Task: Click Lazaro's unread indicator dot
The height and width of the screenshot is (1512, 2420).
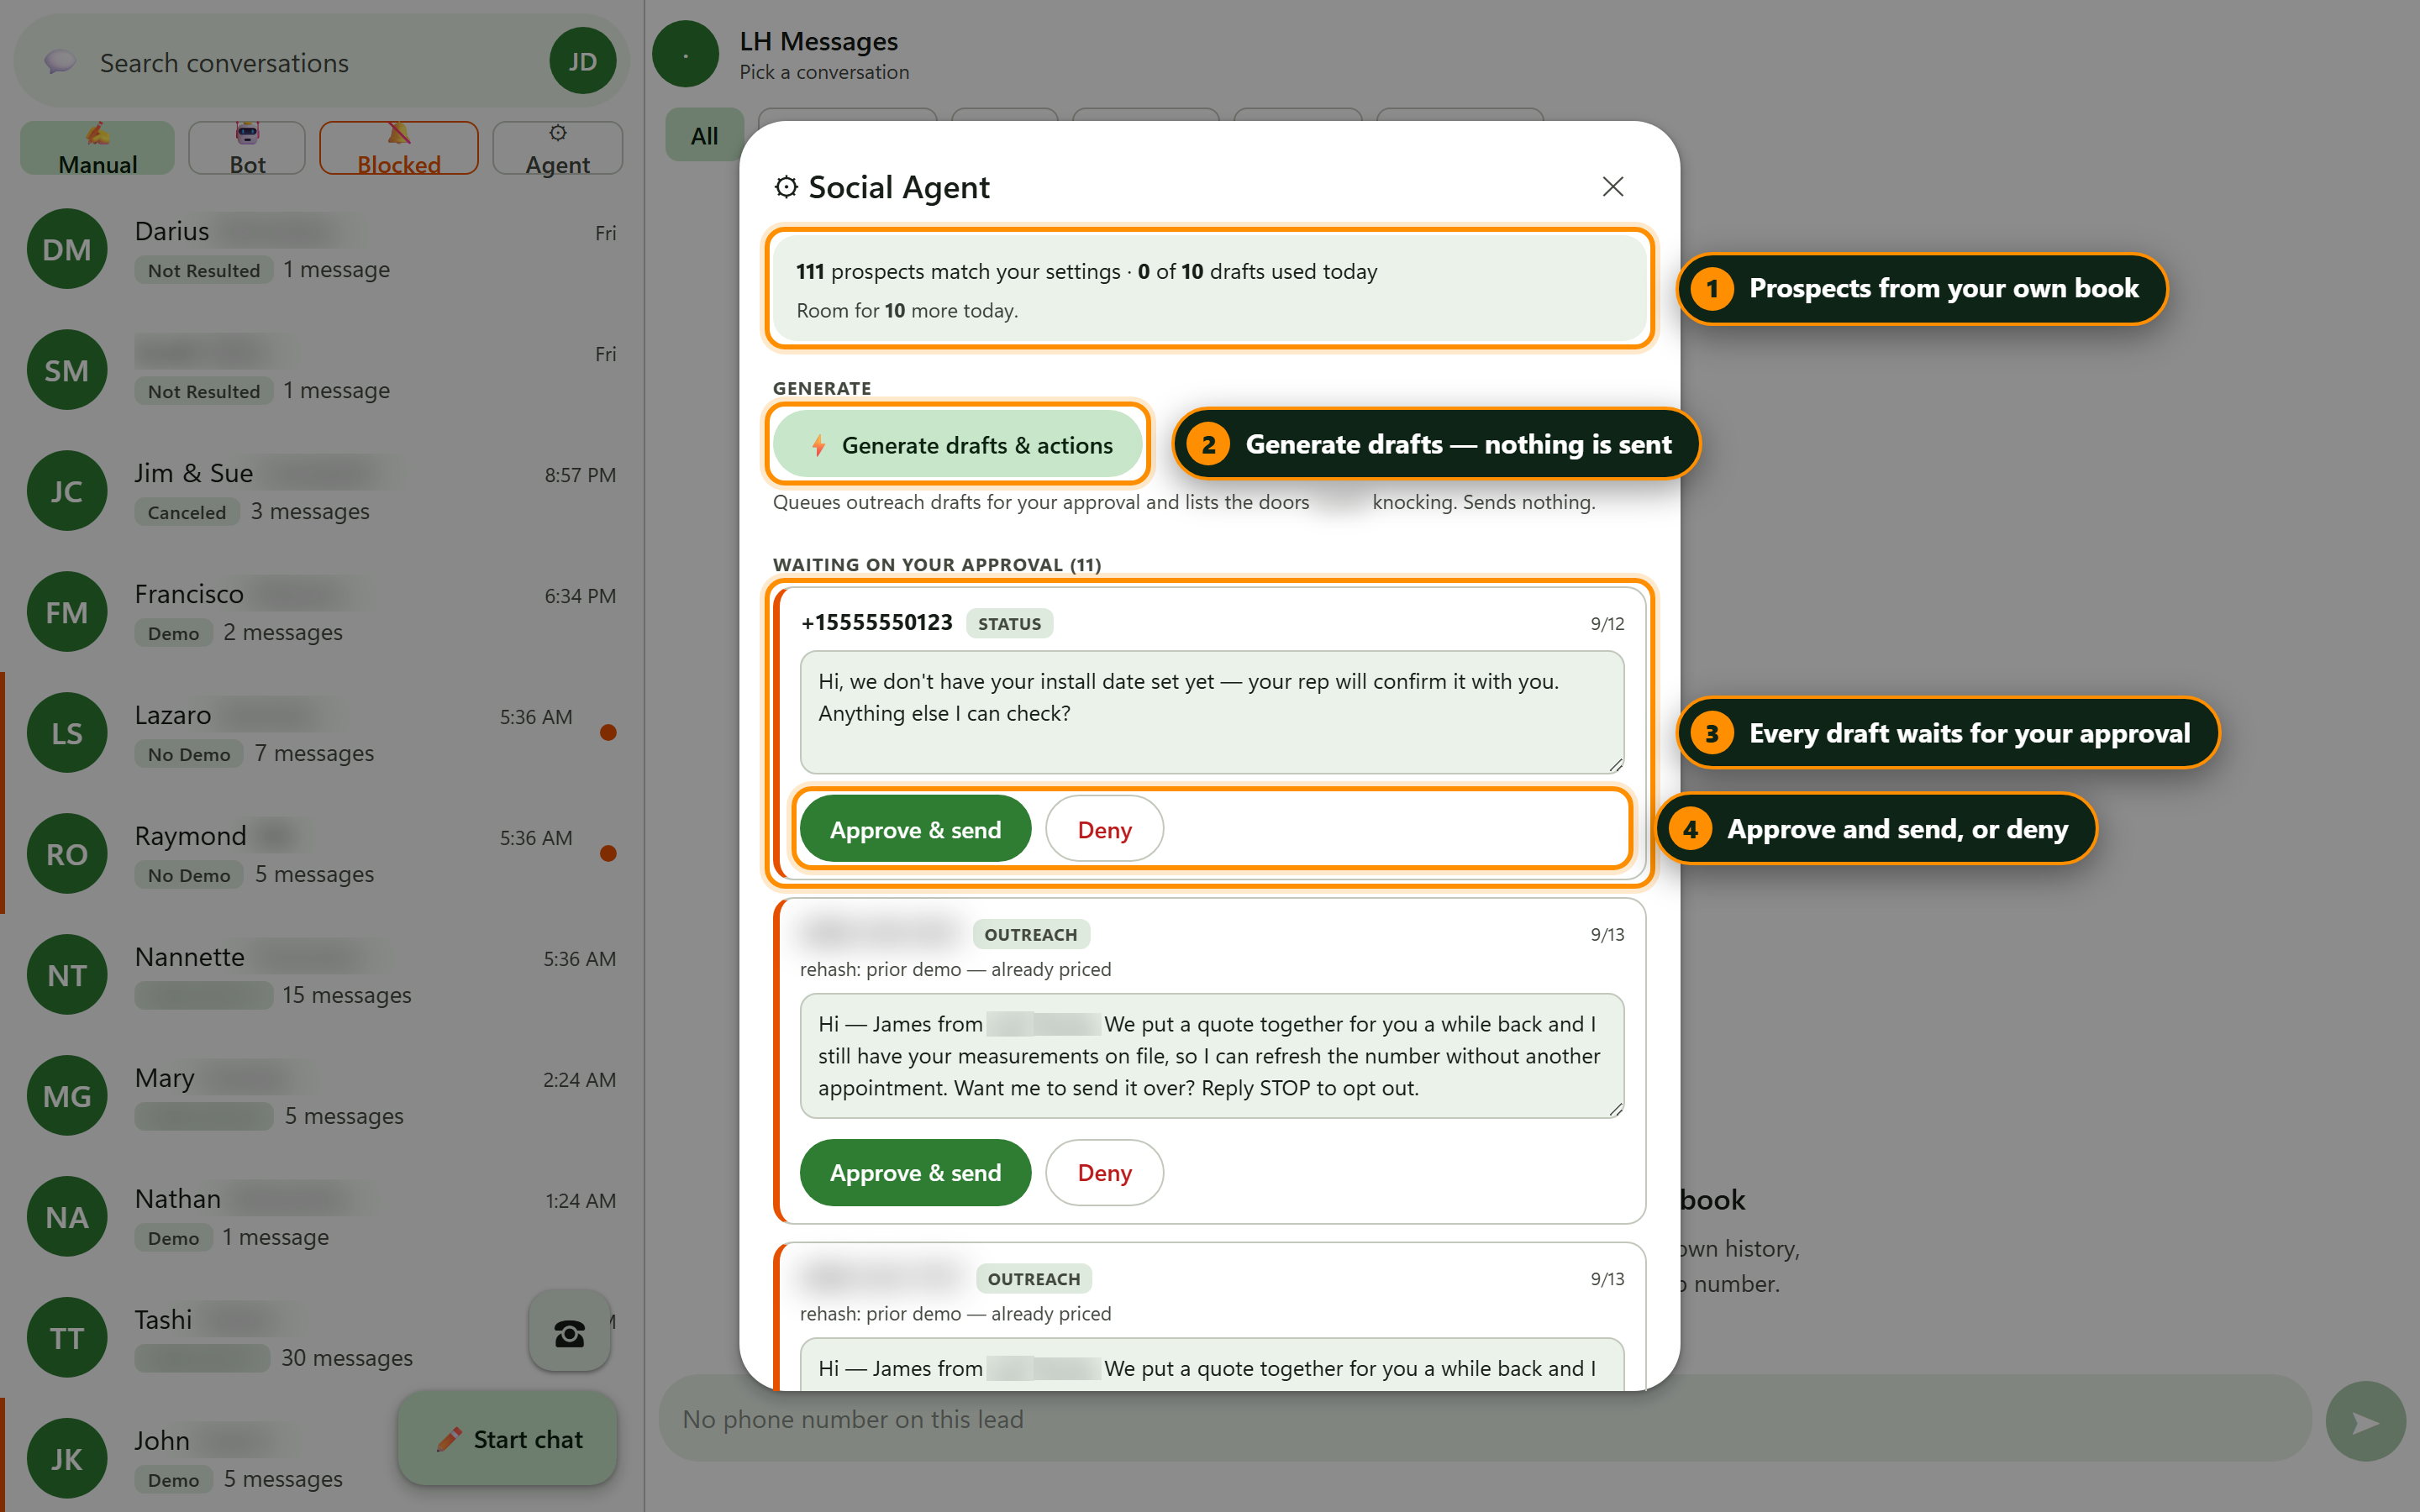Action: 607,732
